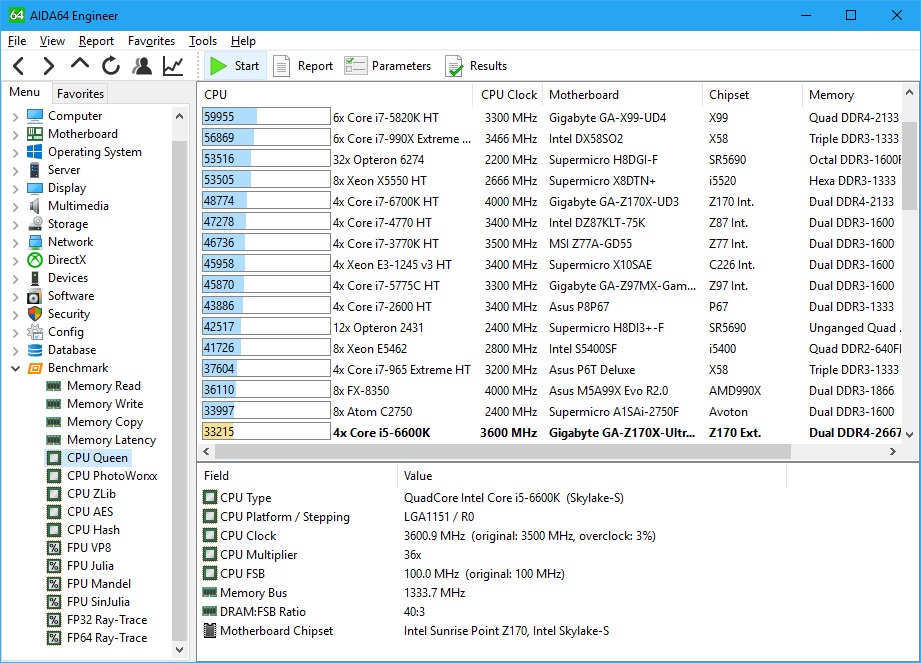
Task: Open the user profile toolbar icon
Action: tap(142, 66)
